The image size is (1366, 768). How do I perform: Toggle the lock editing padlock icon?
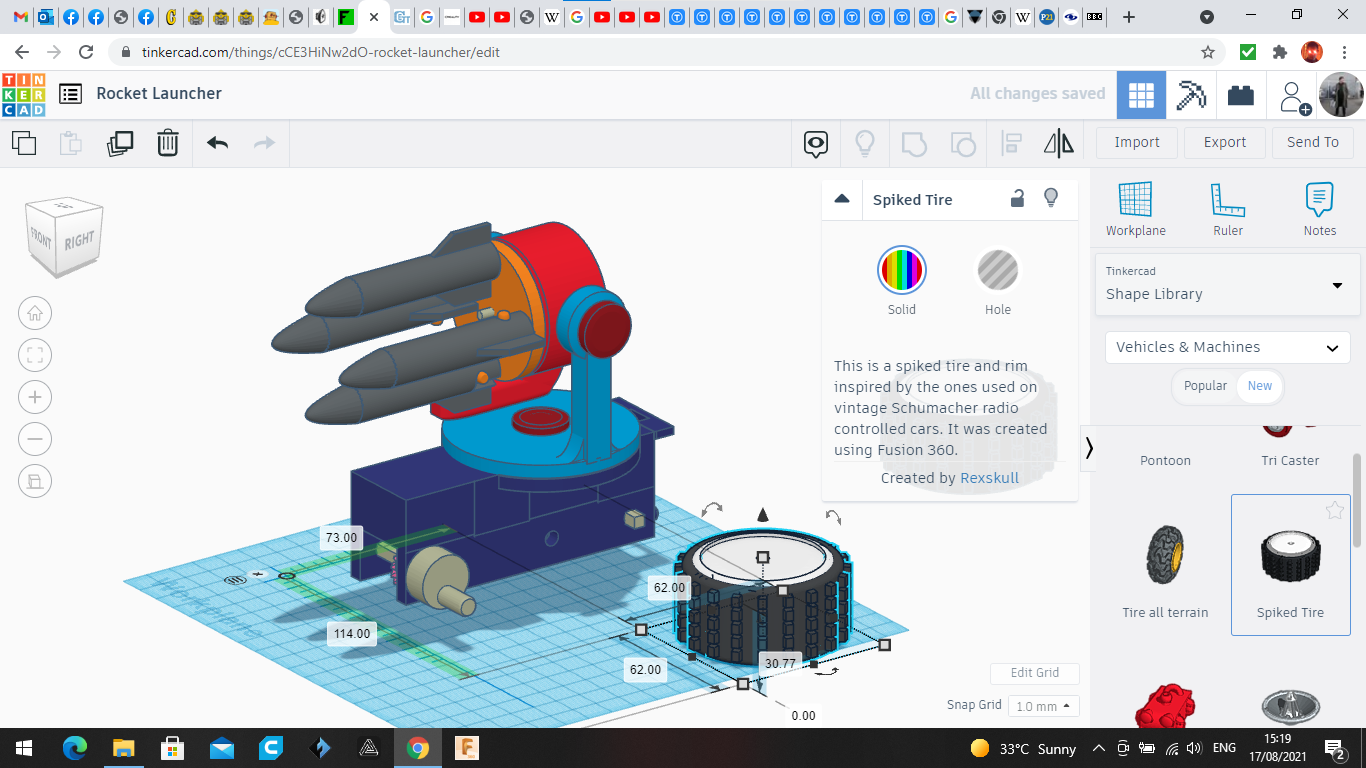(x=1017, y=199)
